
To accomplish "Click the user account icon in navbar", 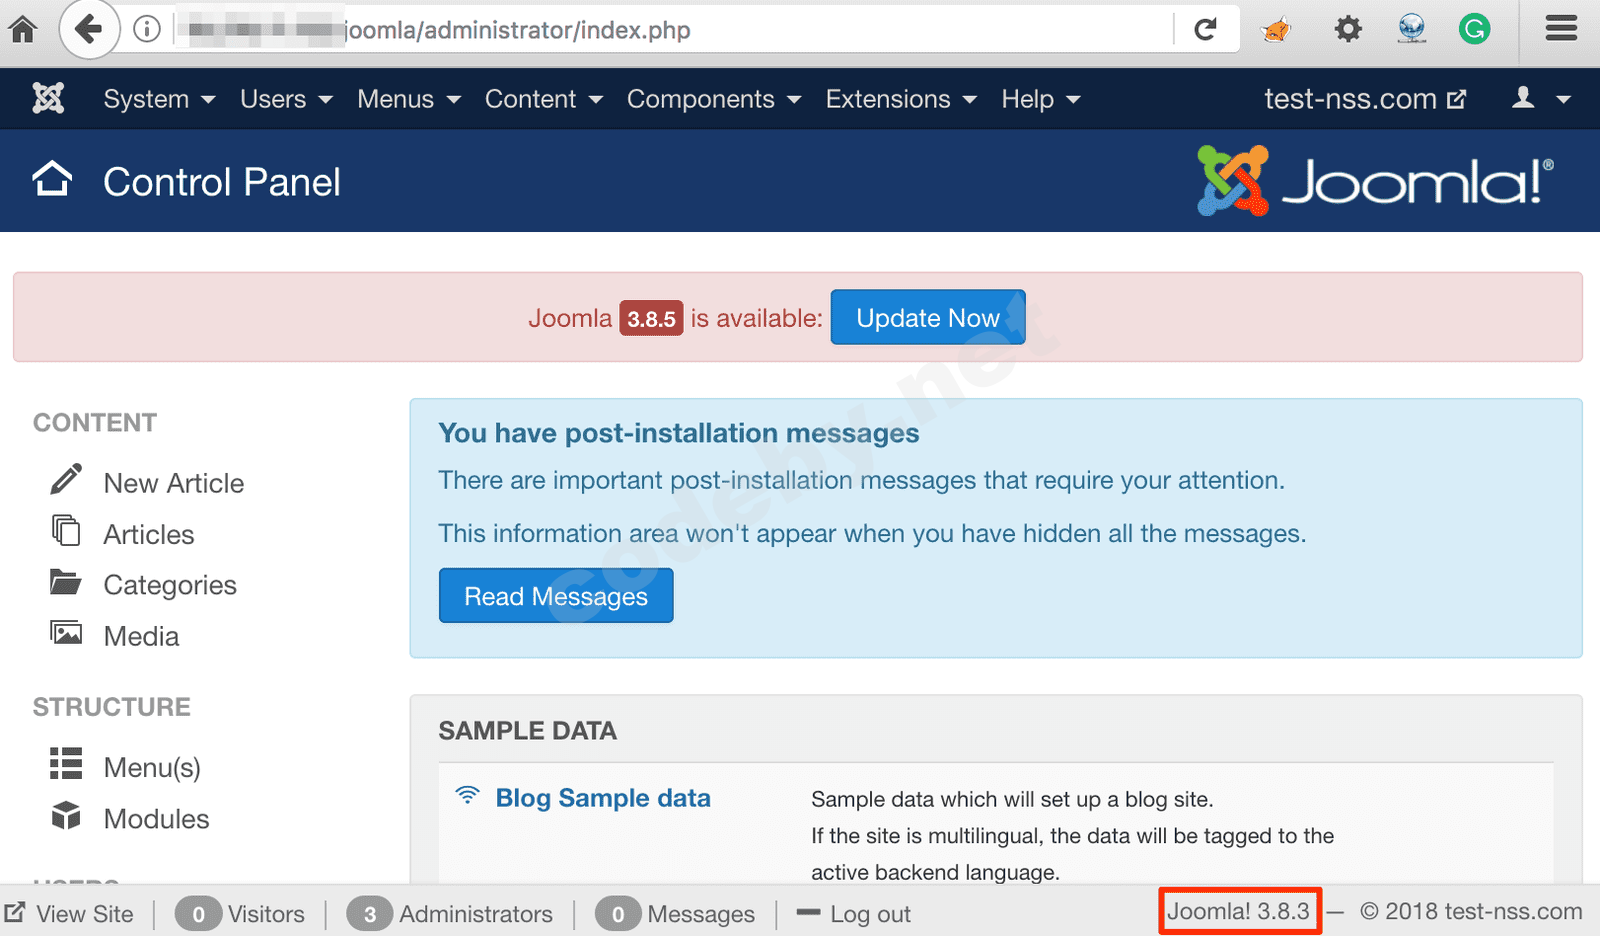I will 1523,97.
